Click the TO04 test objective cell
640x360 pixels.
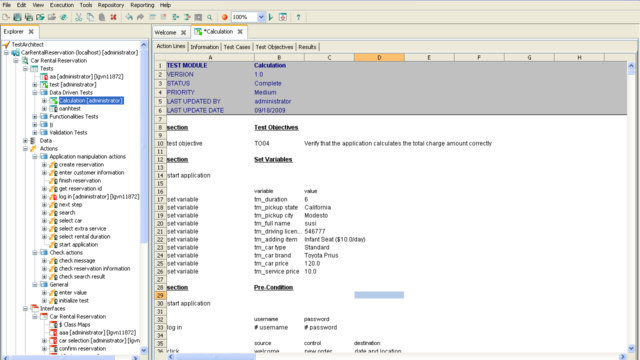click(279, 144)
